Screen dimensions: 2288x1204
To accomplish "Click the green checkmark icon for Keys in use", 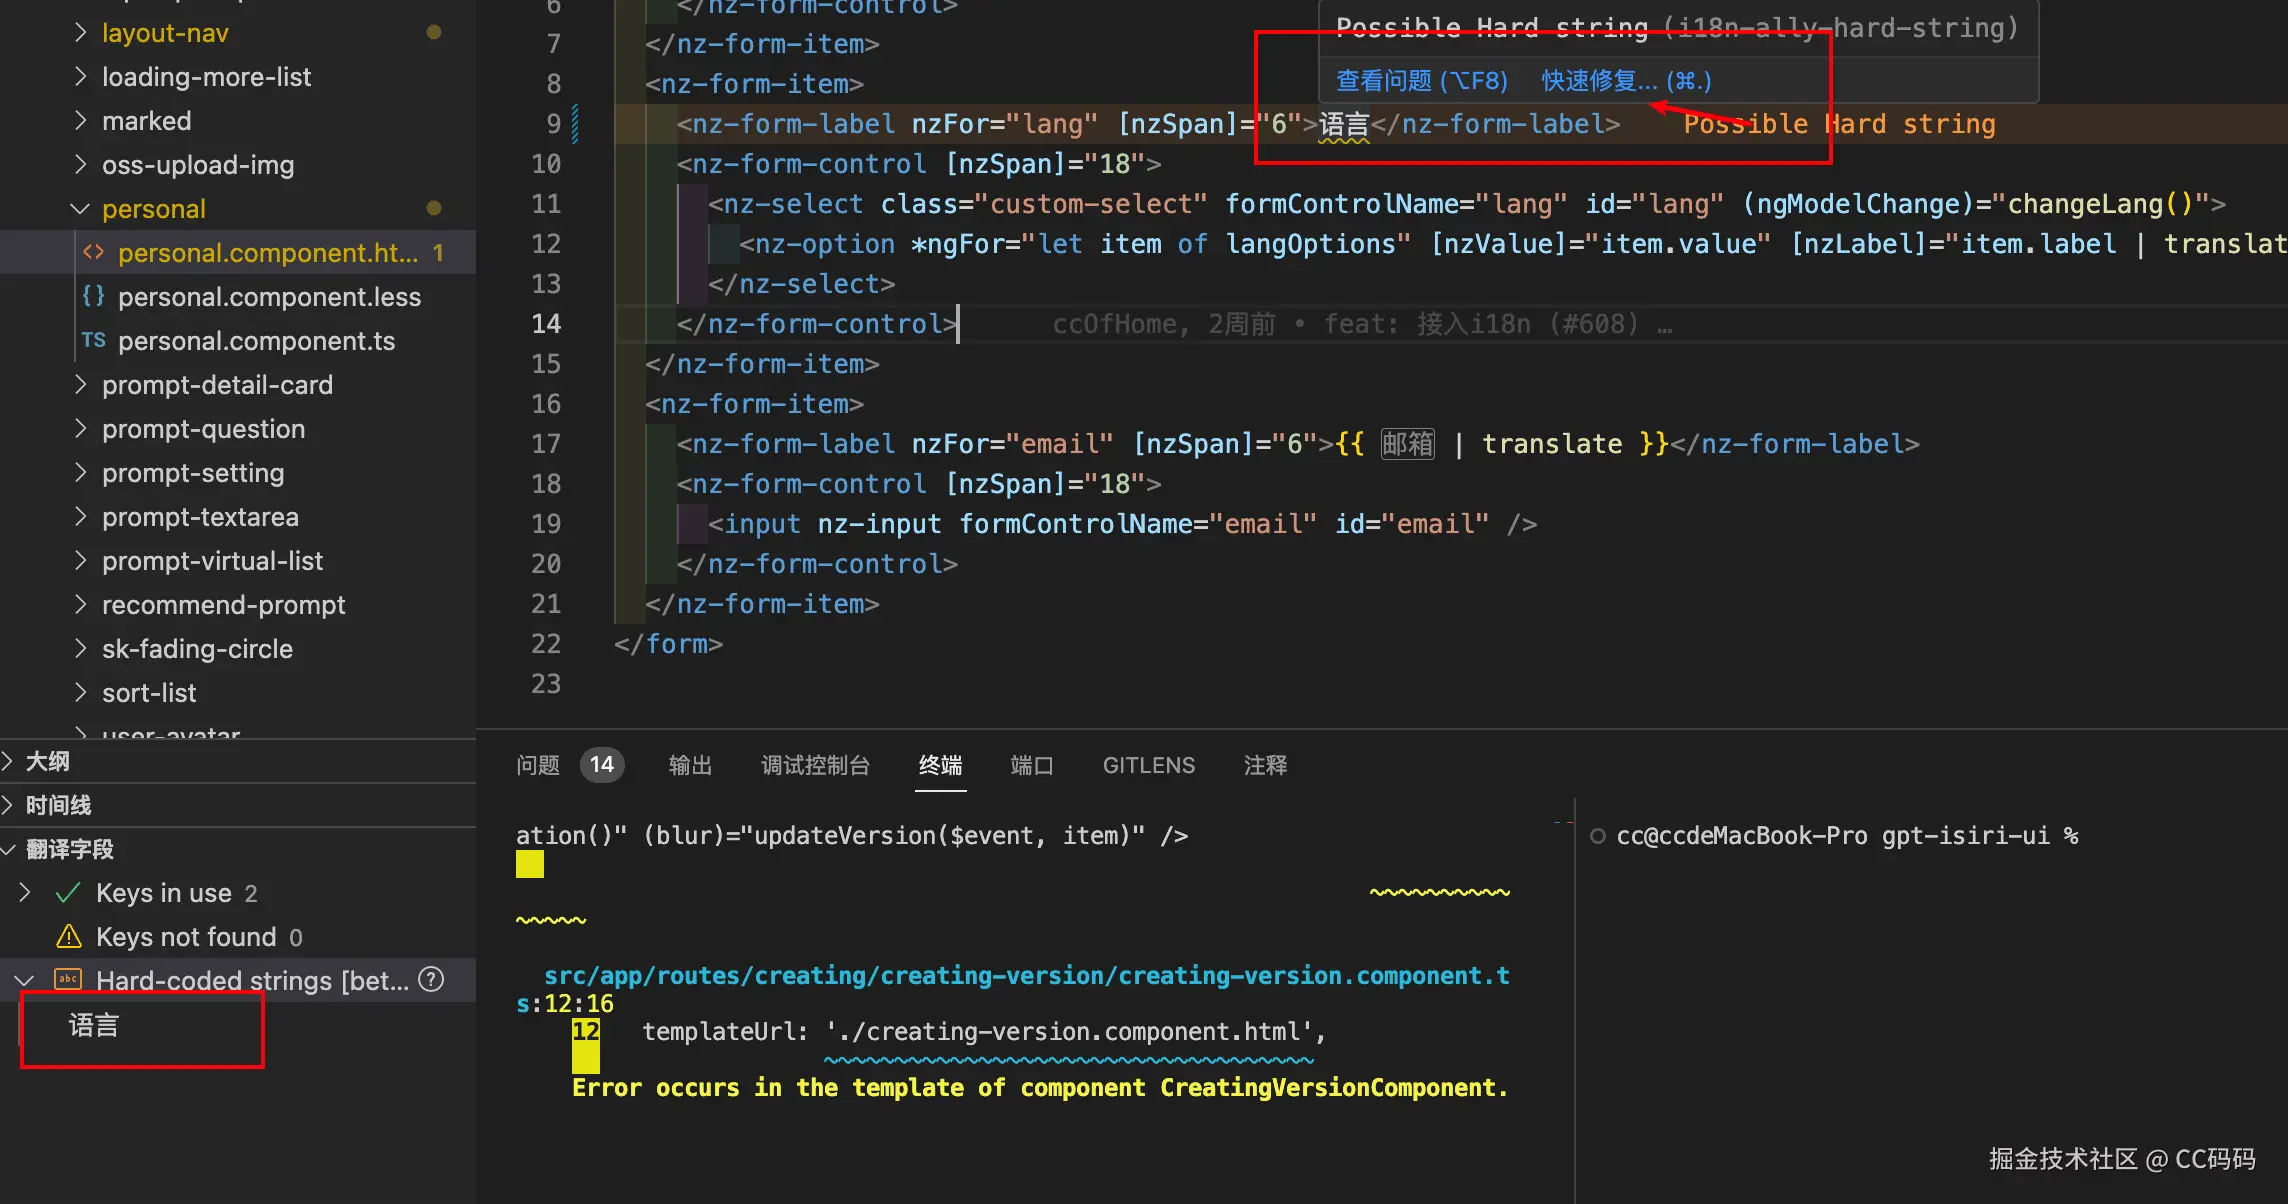I will (x=68, y=893).
